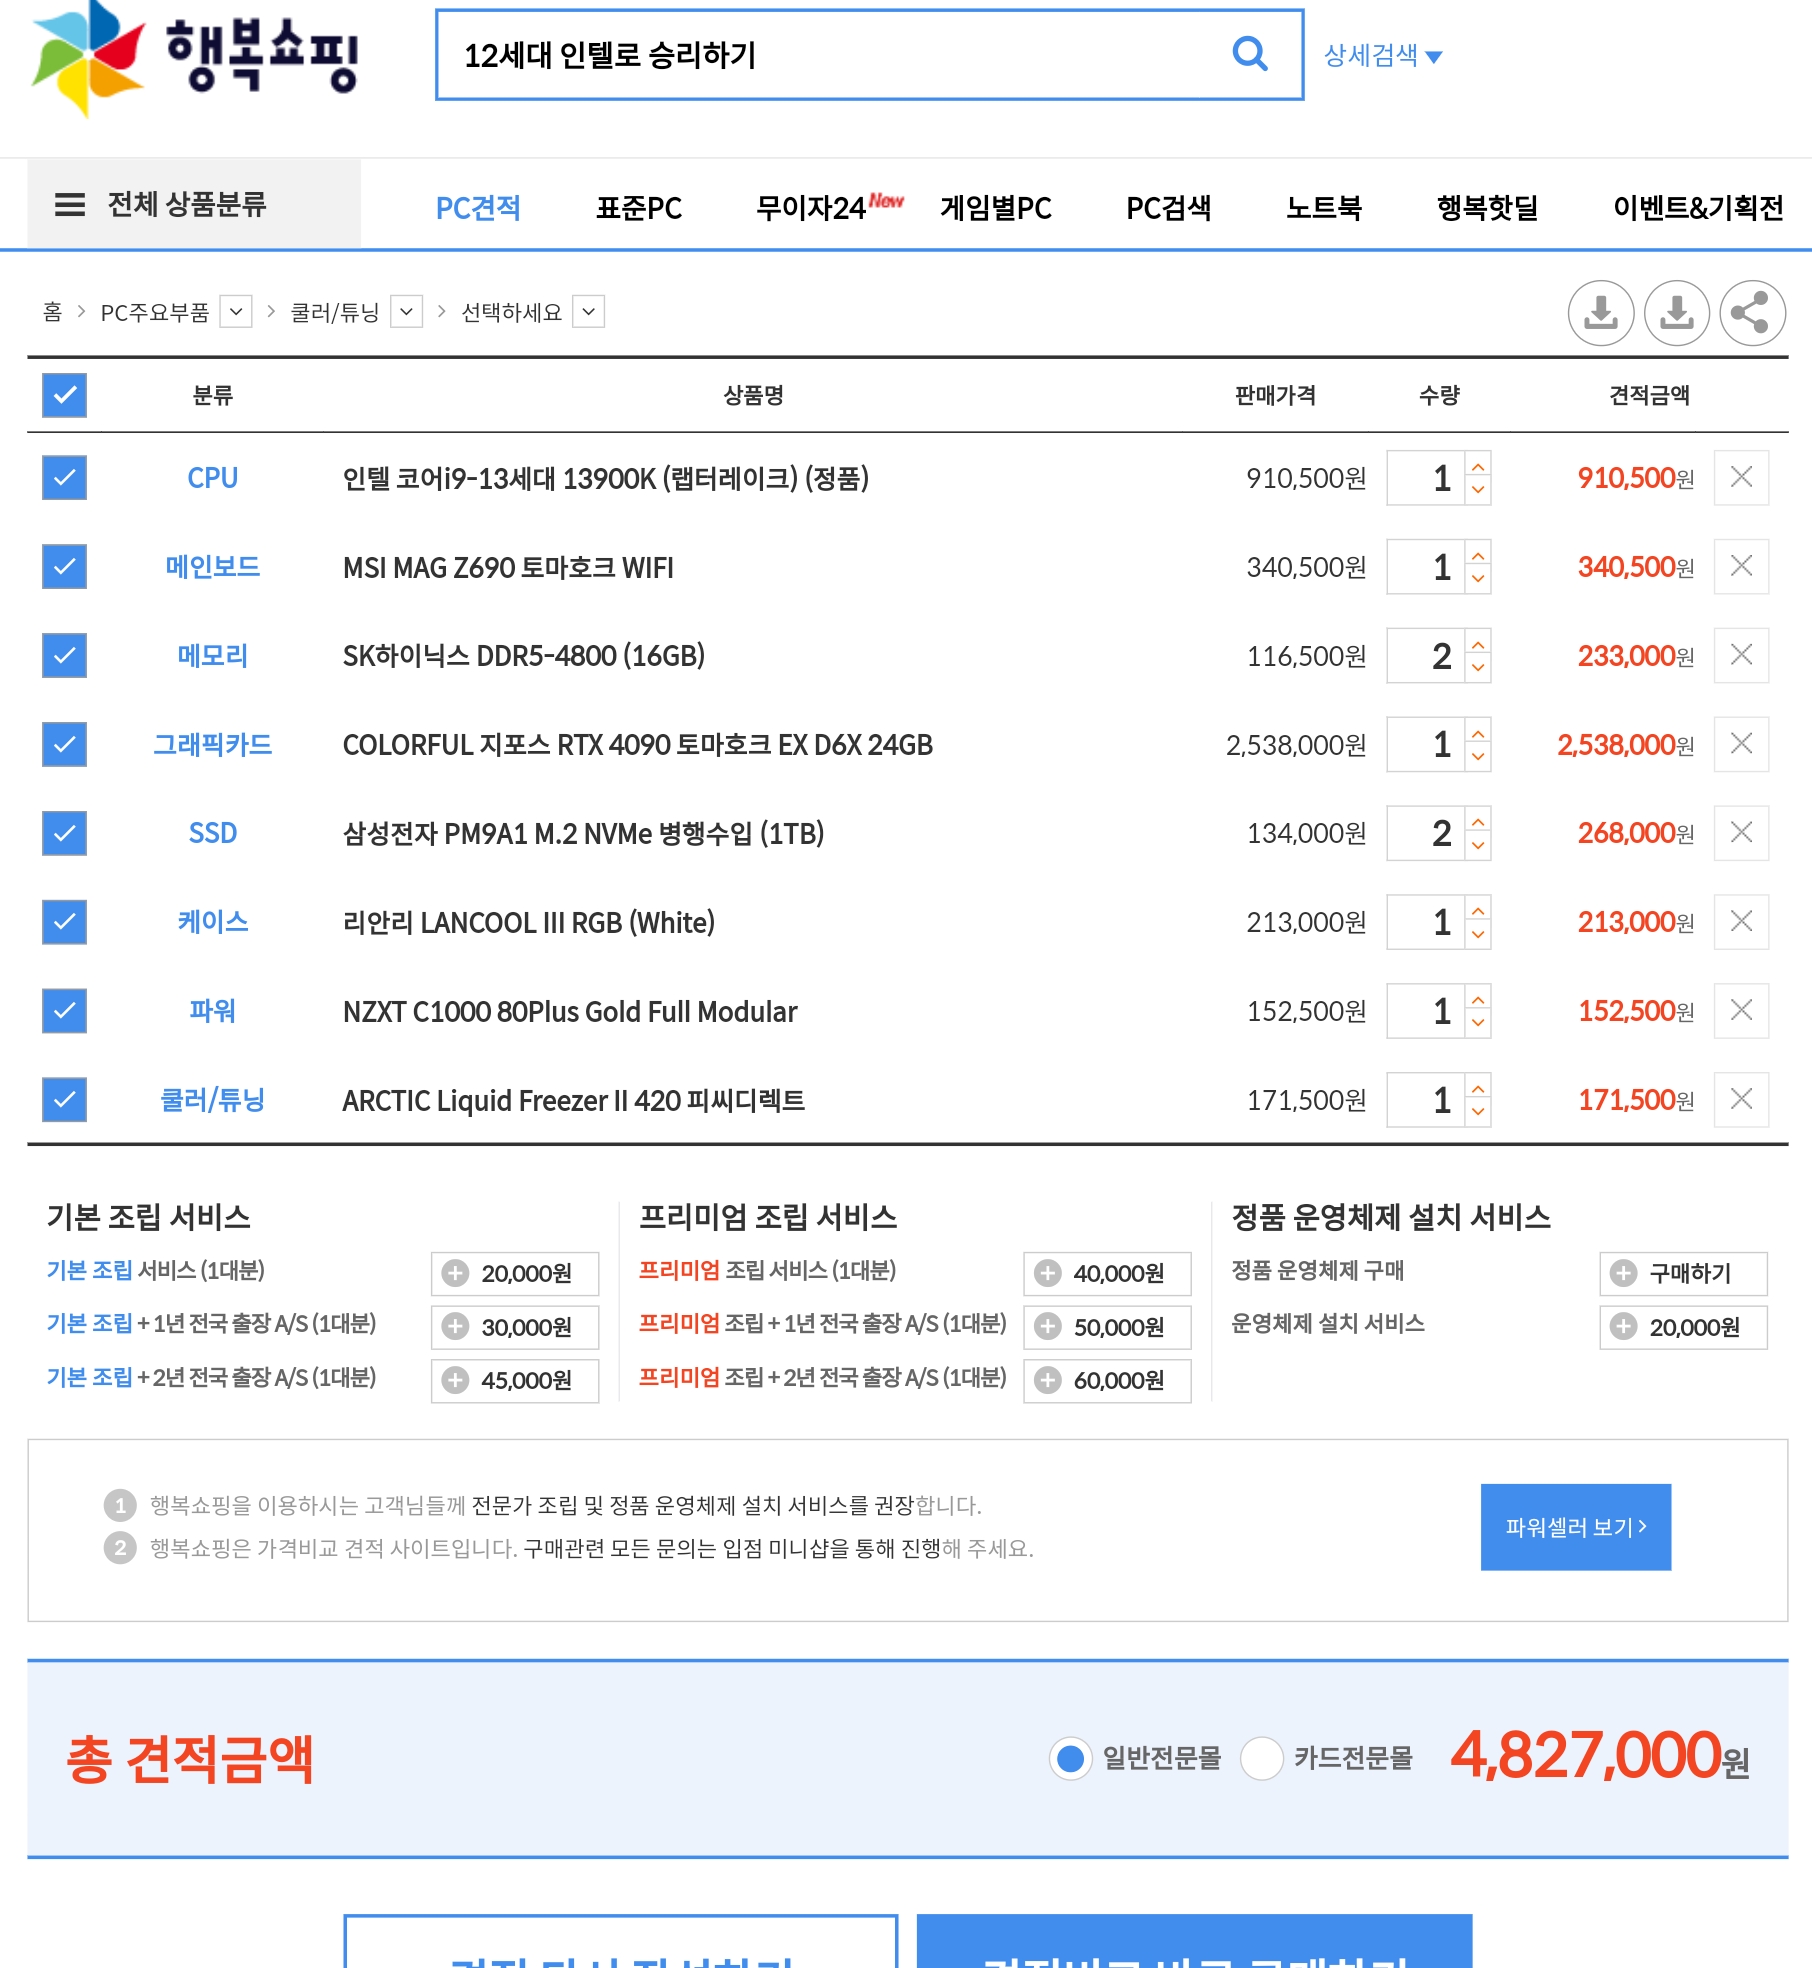Click the 파워 quantity input field

pyautogui.click(x=1426, y=1011)
